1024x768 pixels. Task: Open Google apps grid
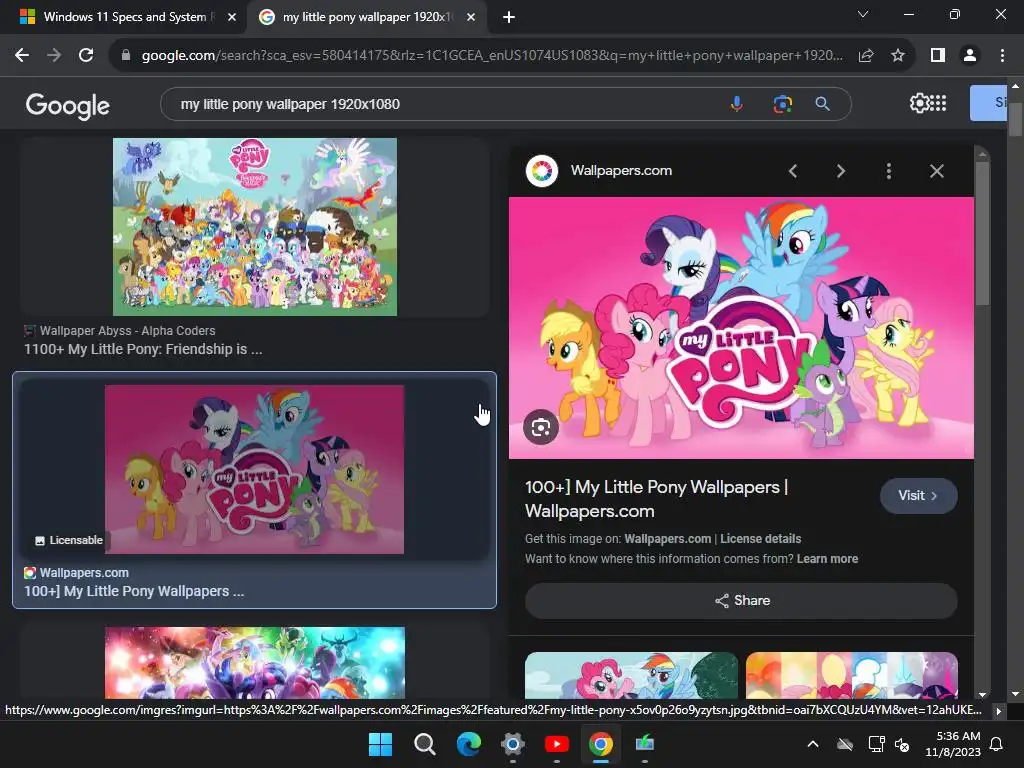point(938,103)
